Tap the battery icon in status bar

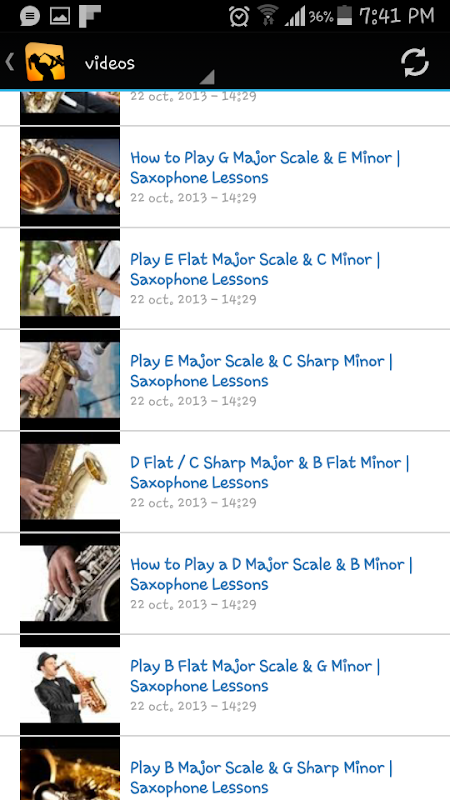[345, 15]
